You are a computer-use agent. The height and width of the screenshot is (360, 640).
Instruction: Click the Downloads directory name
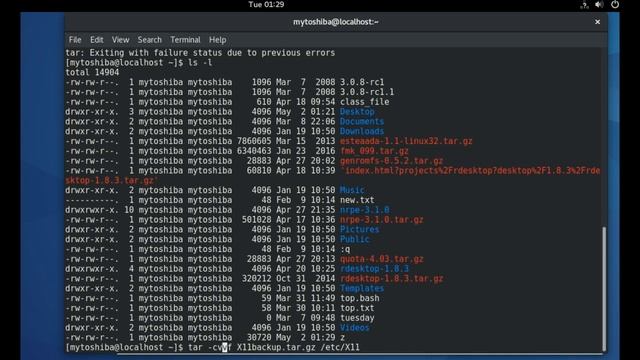pos(362,131)
